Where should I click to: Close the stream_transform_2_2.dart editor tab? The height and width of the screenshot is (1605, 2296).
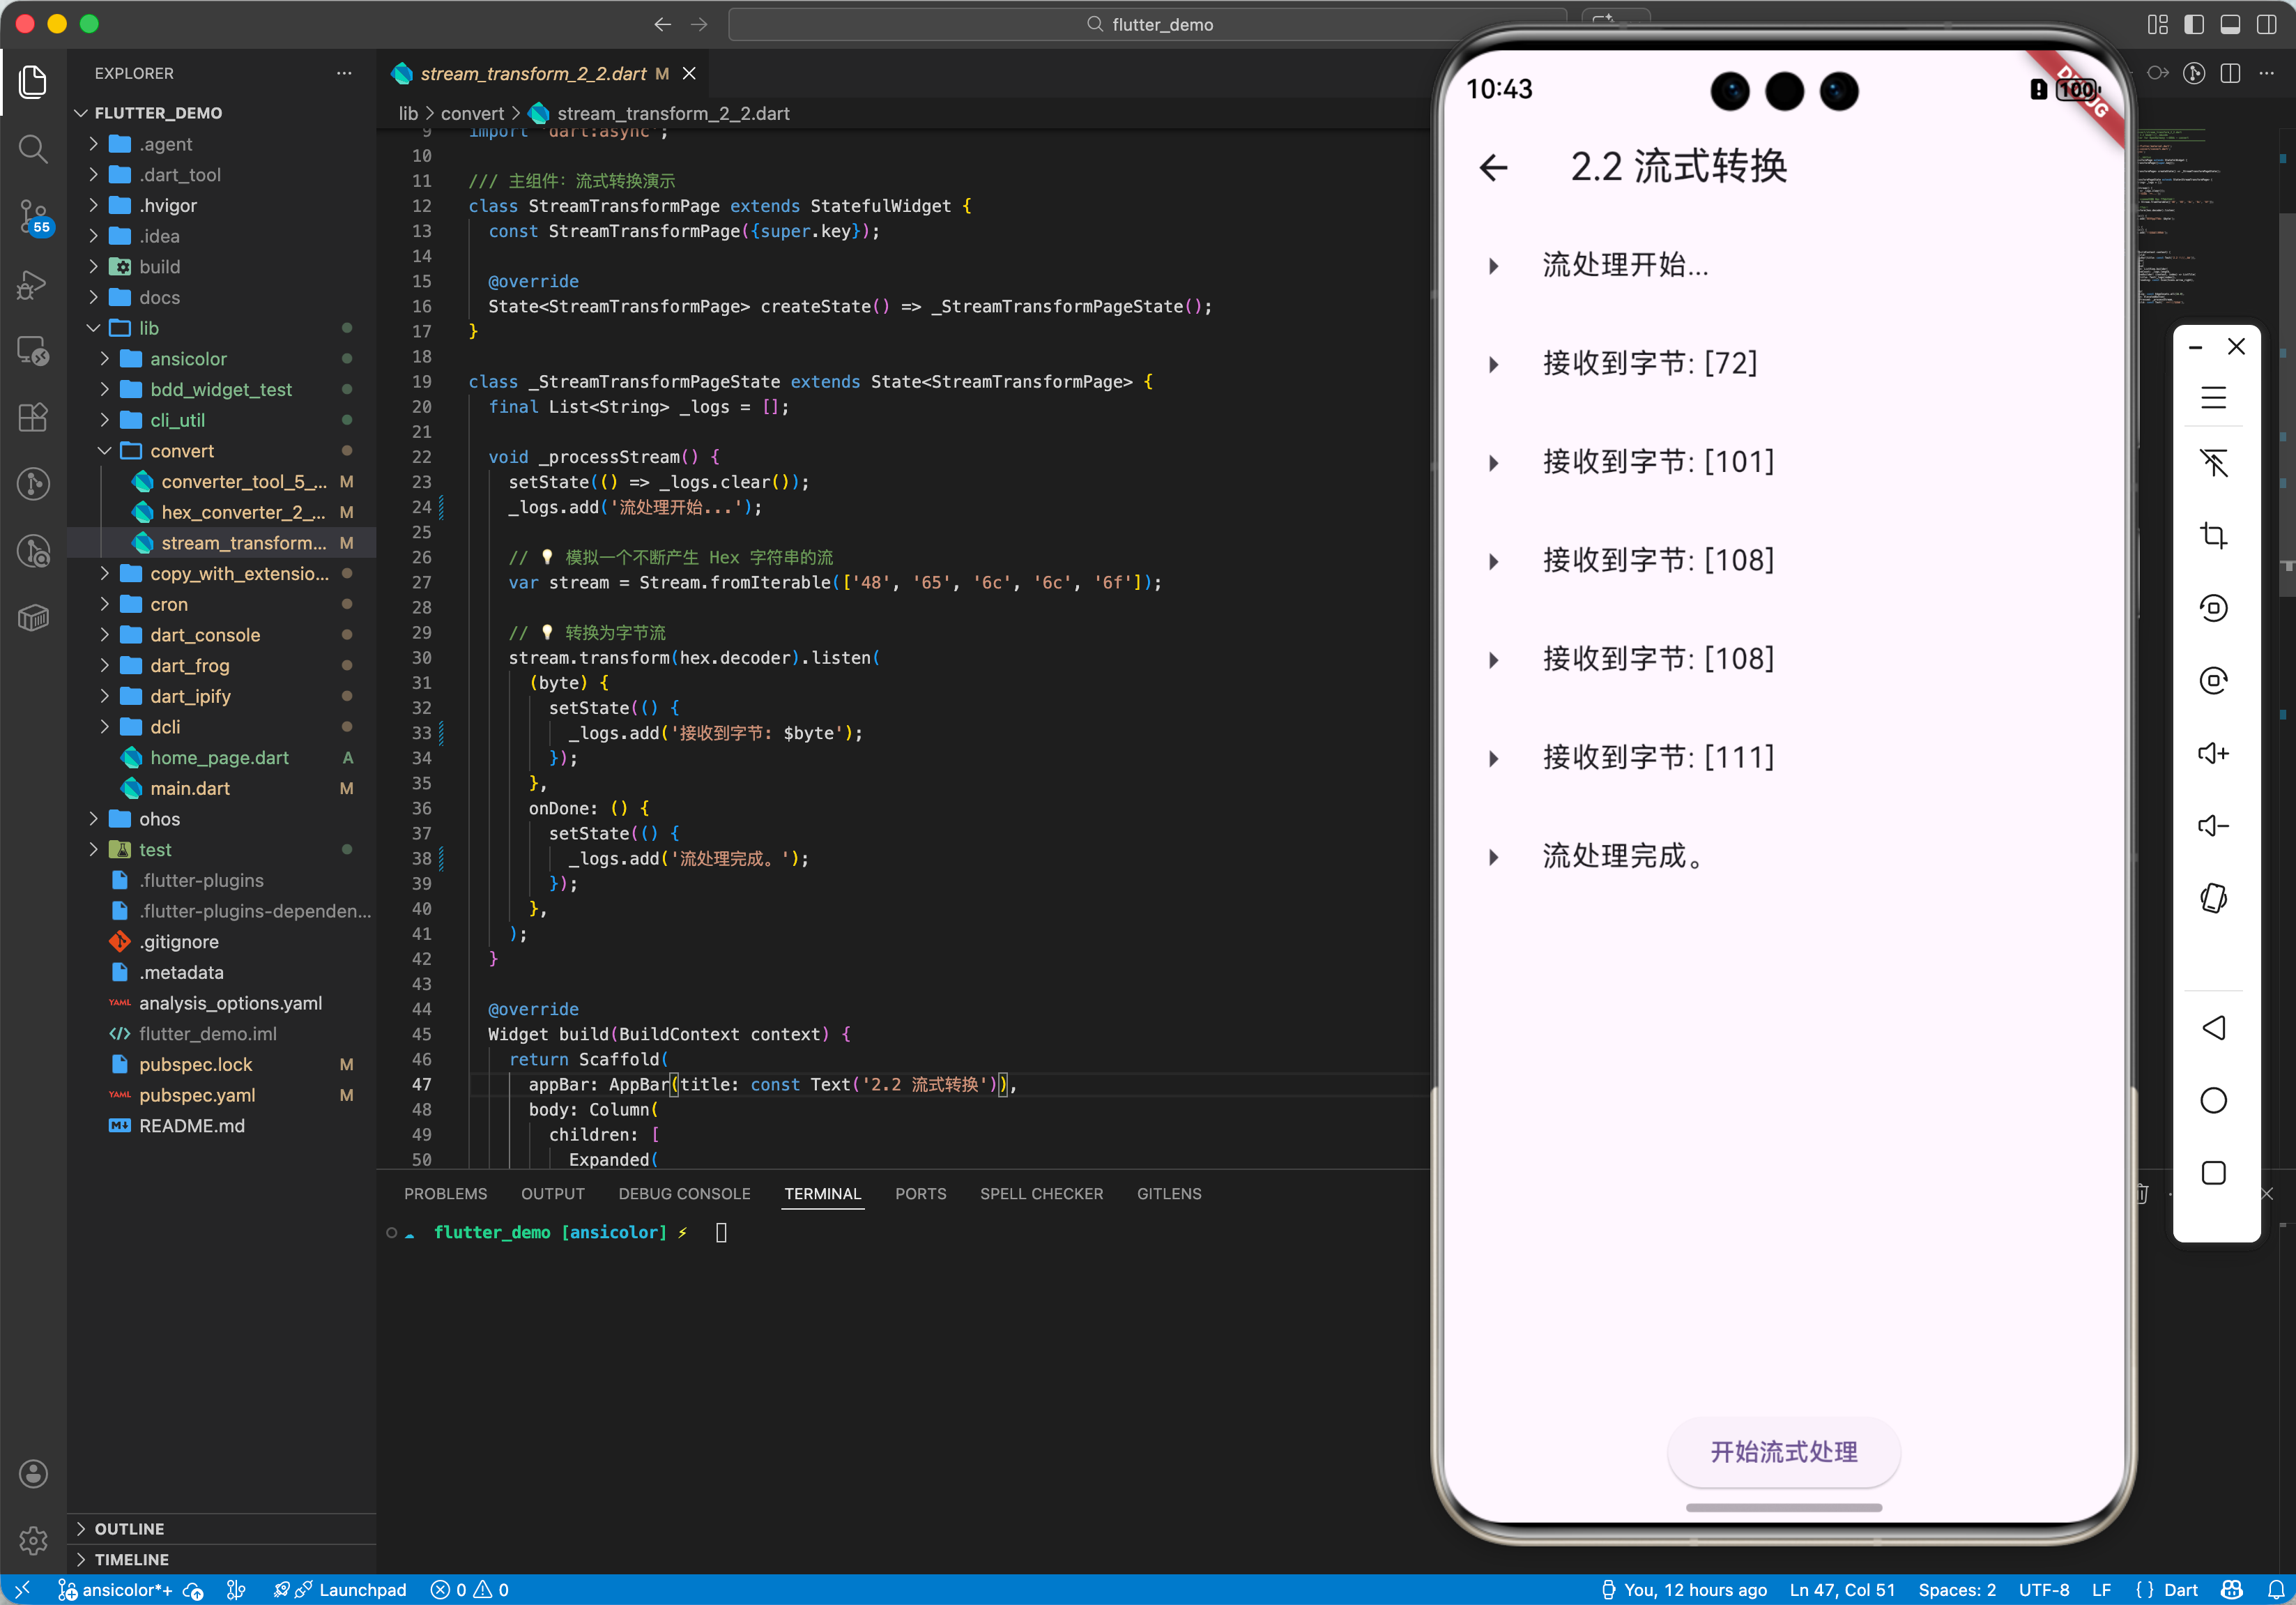pos(689,73)
